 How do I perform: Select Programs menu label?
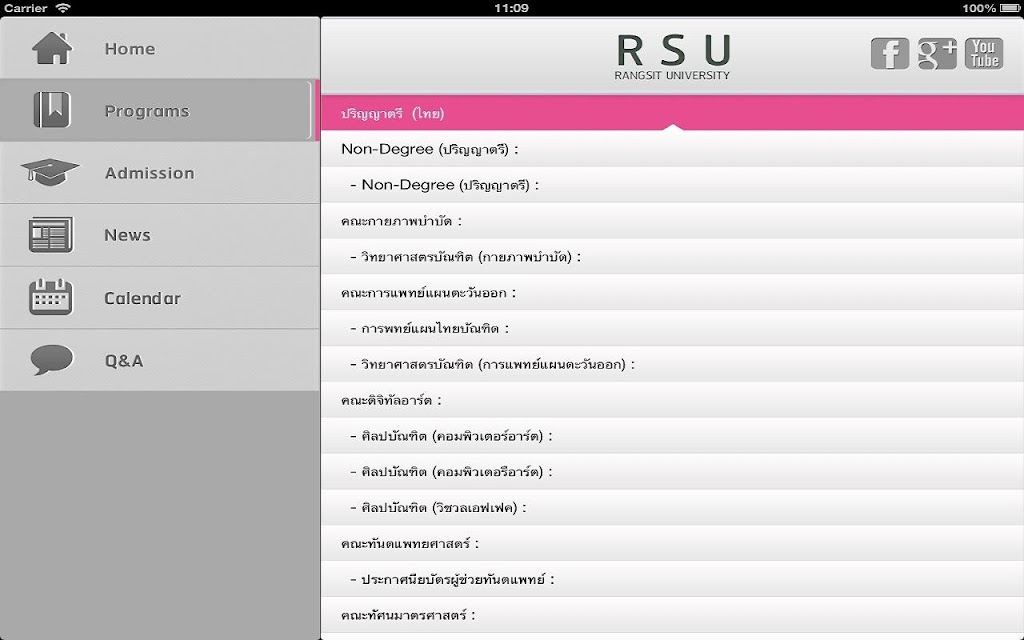[x=147, y=111]
